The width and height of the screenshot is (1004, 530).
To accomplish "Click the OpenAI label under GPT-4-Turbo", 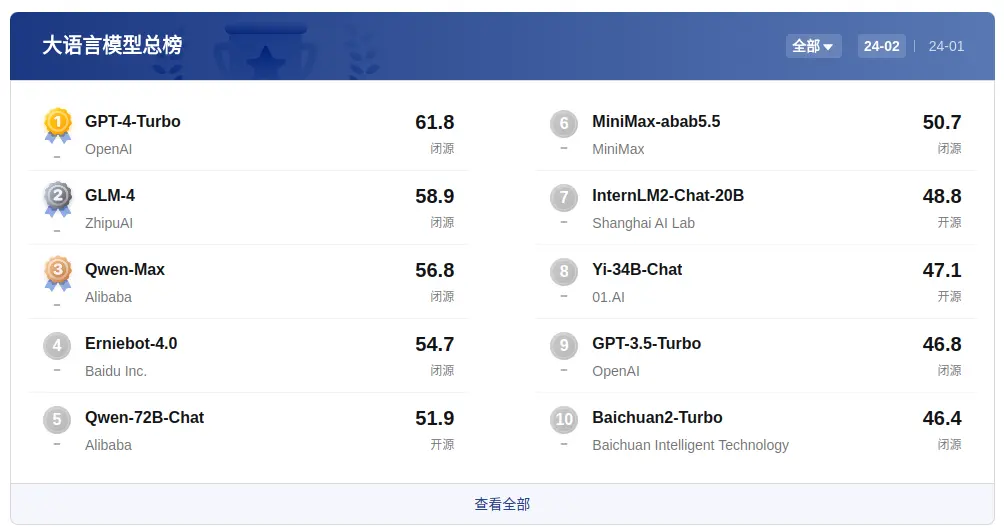I will click(108, 149).
